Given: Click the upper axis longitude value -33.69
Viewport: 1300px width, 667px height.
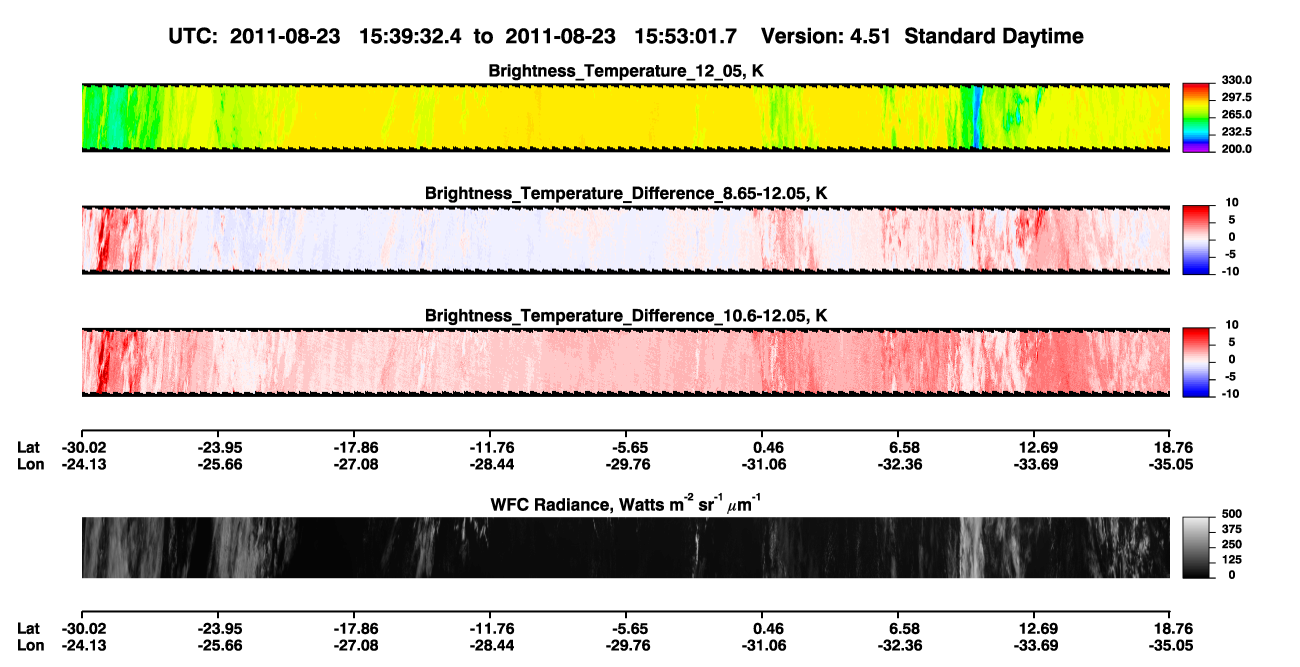Looking at the screenshot, I should [1034, 464].
